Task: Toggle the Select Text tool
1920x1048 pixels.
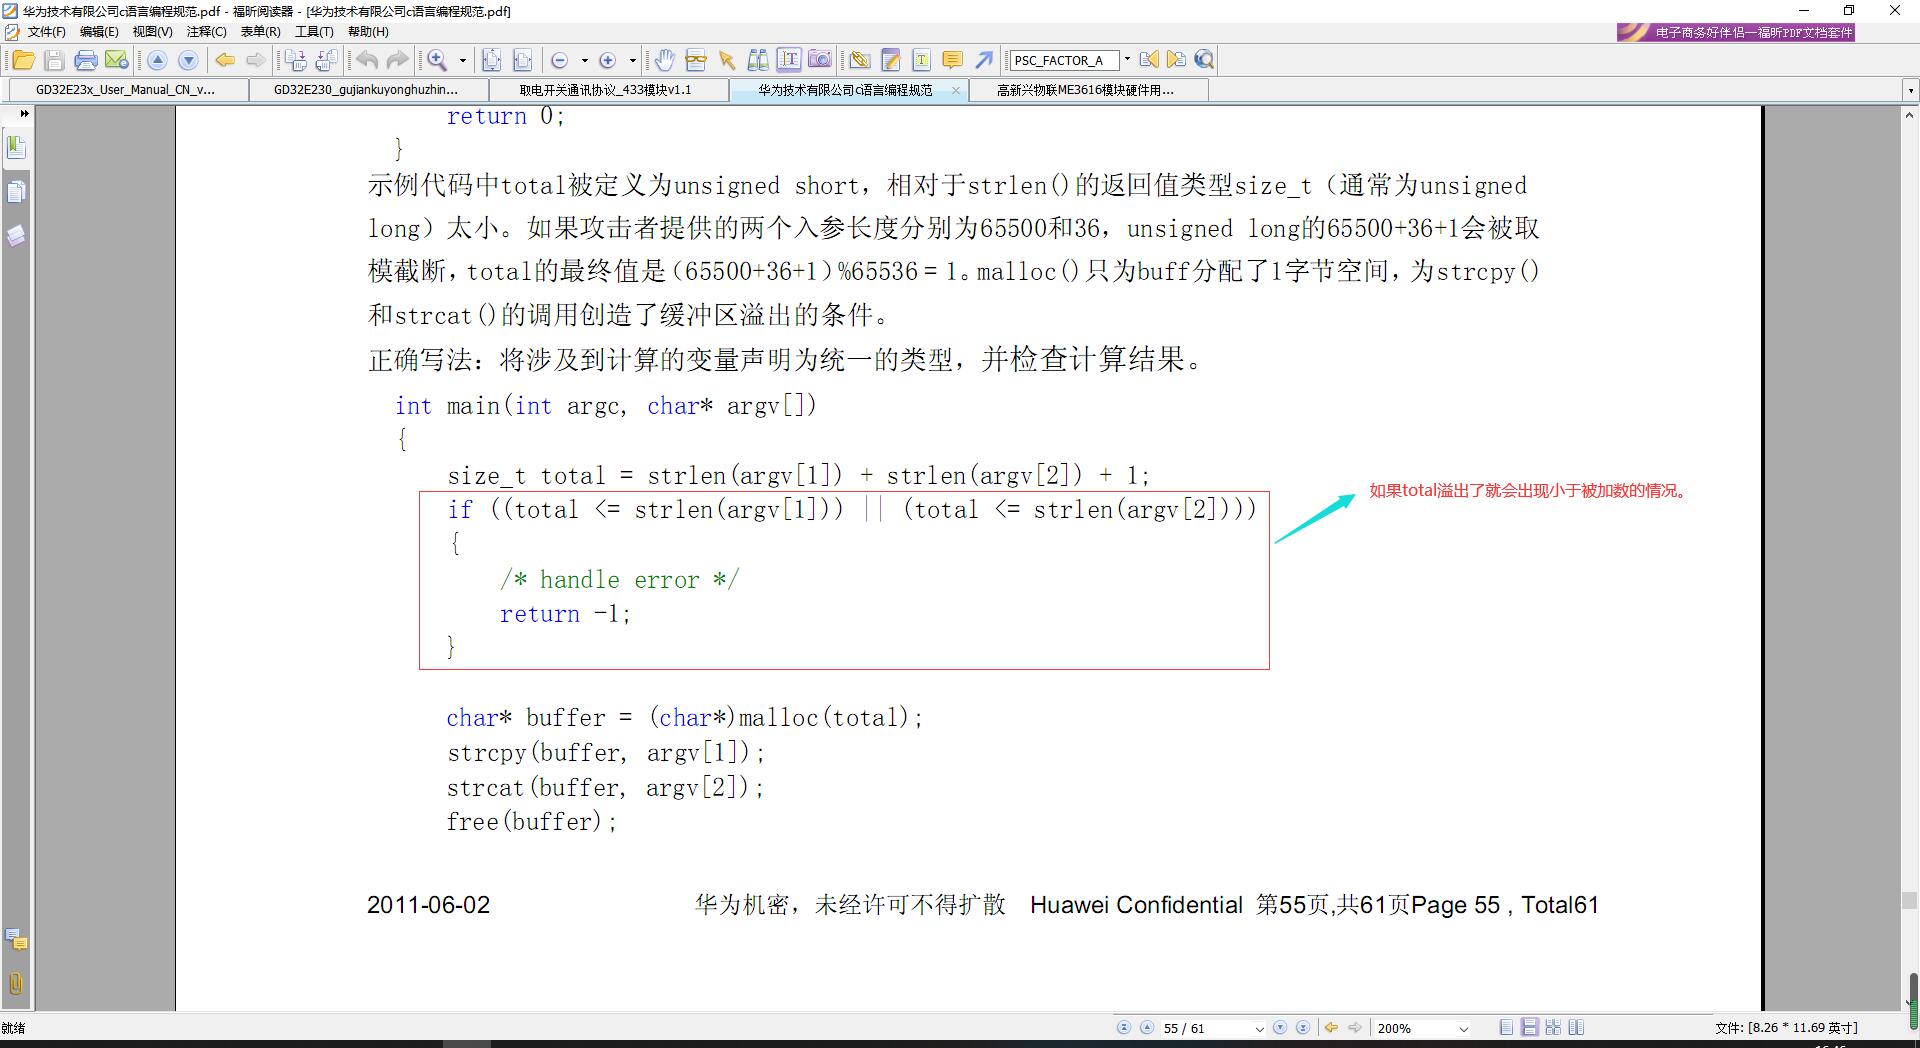Action: click(x=789, y=60)
